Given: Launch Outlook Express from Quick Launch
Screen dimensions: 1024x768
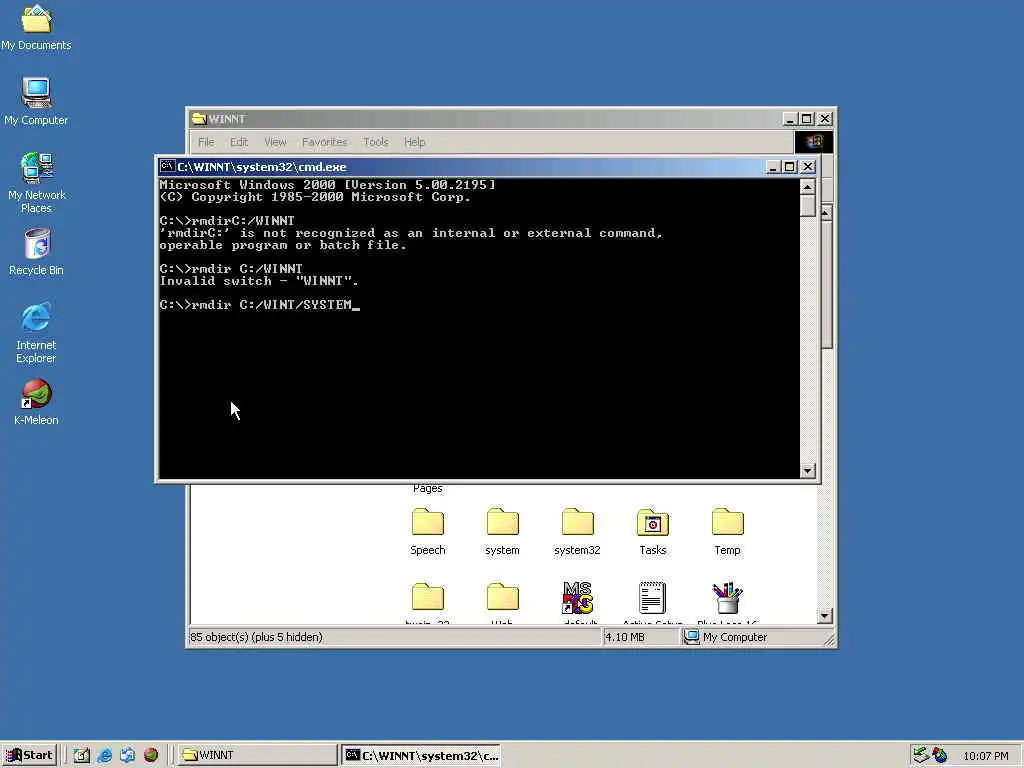Looking at the screenshot, I should [x=127, y=755].
